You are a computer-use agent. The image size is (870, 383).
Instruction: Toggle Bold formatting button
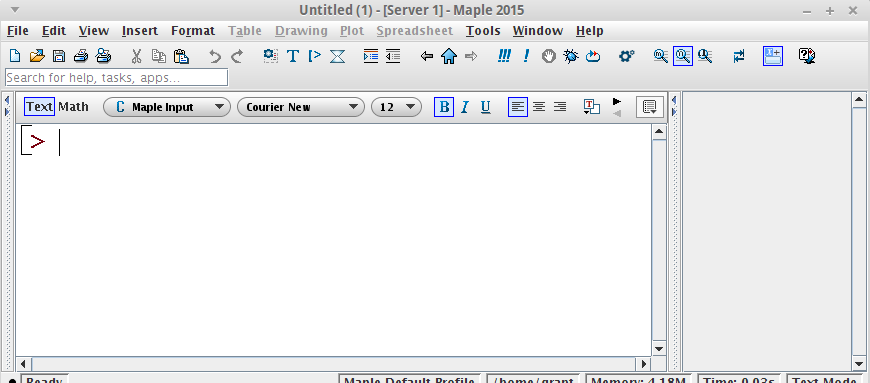444,107
